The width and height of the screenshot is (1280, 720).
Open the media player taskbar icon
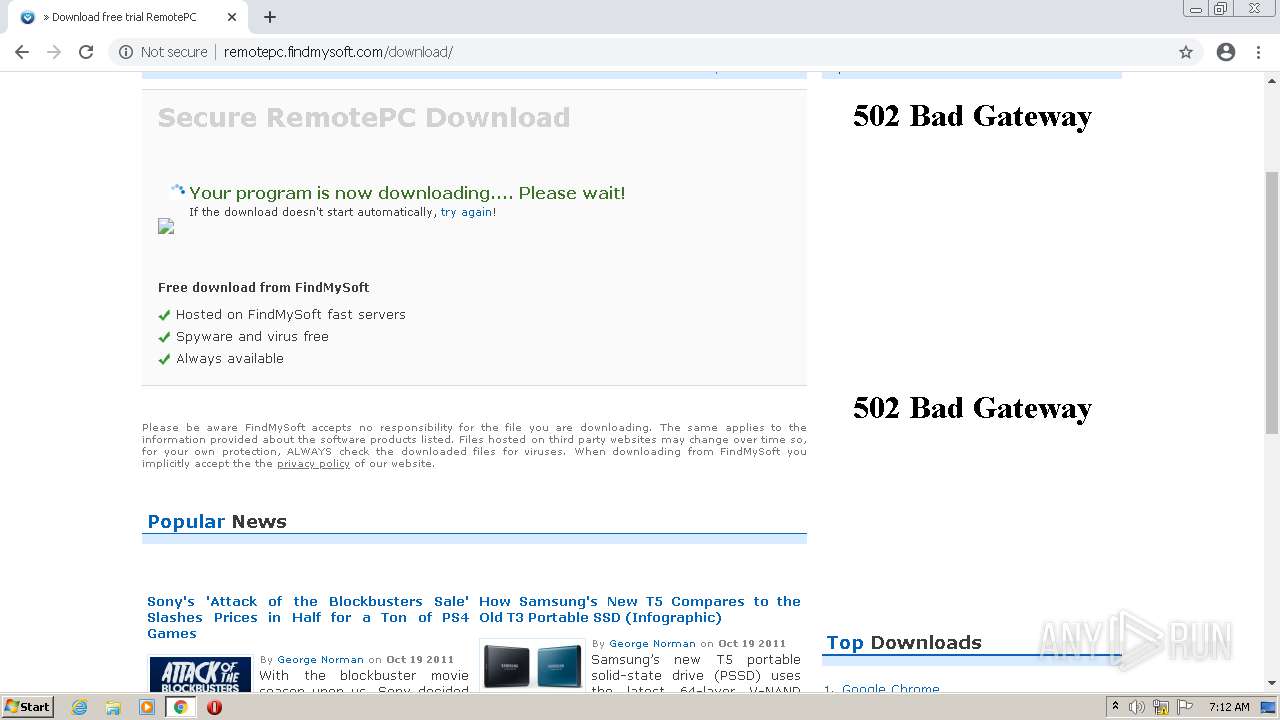tap(147, 707)
